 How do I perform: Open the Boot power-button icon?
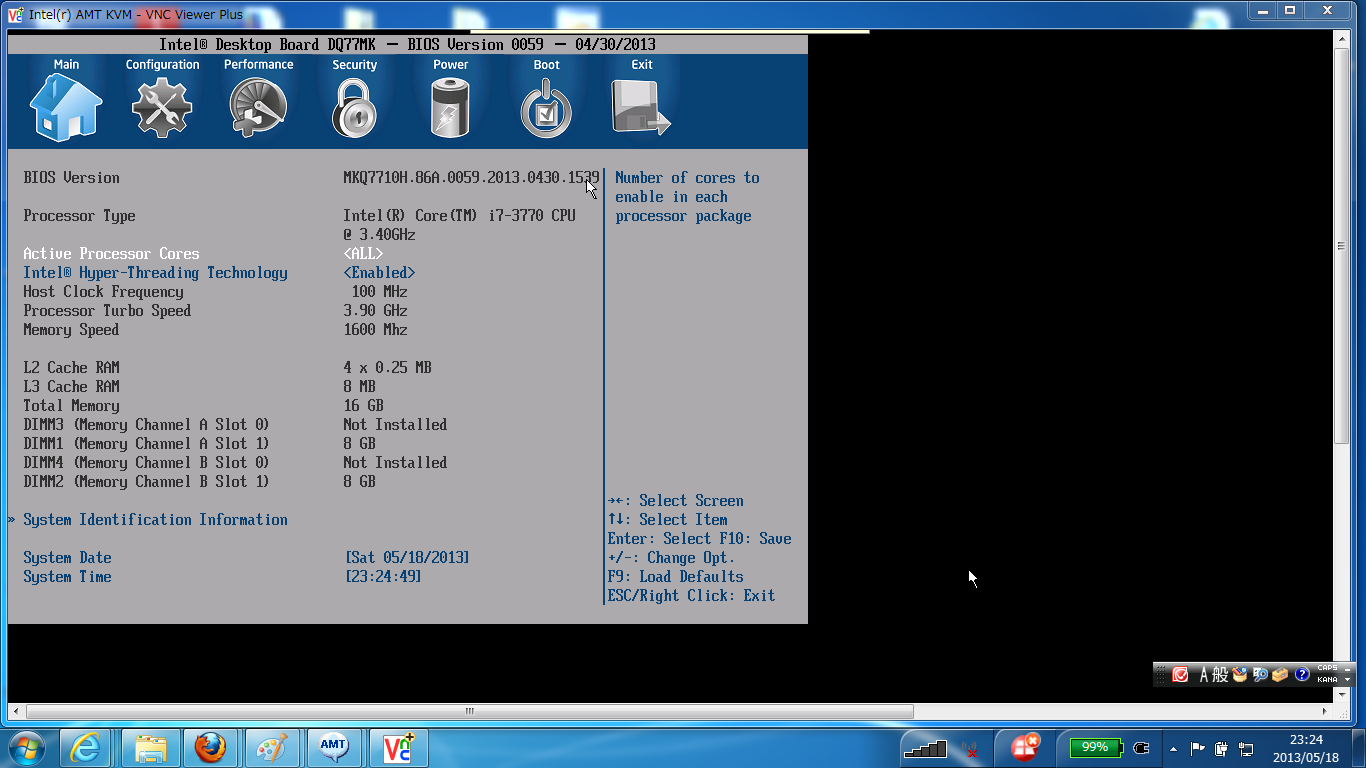(546, 108)
